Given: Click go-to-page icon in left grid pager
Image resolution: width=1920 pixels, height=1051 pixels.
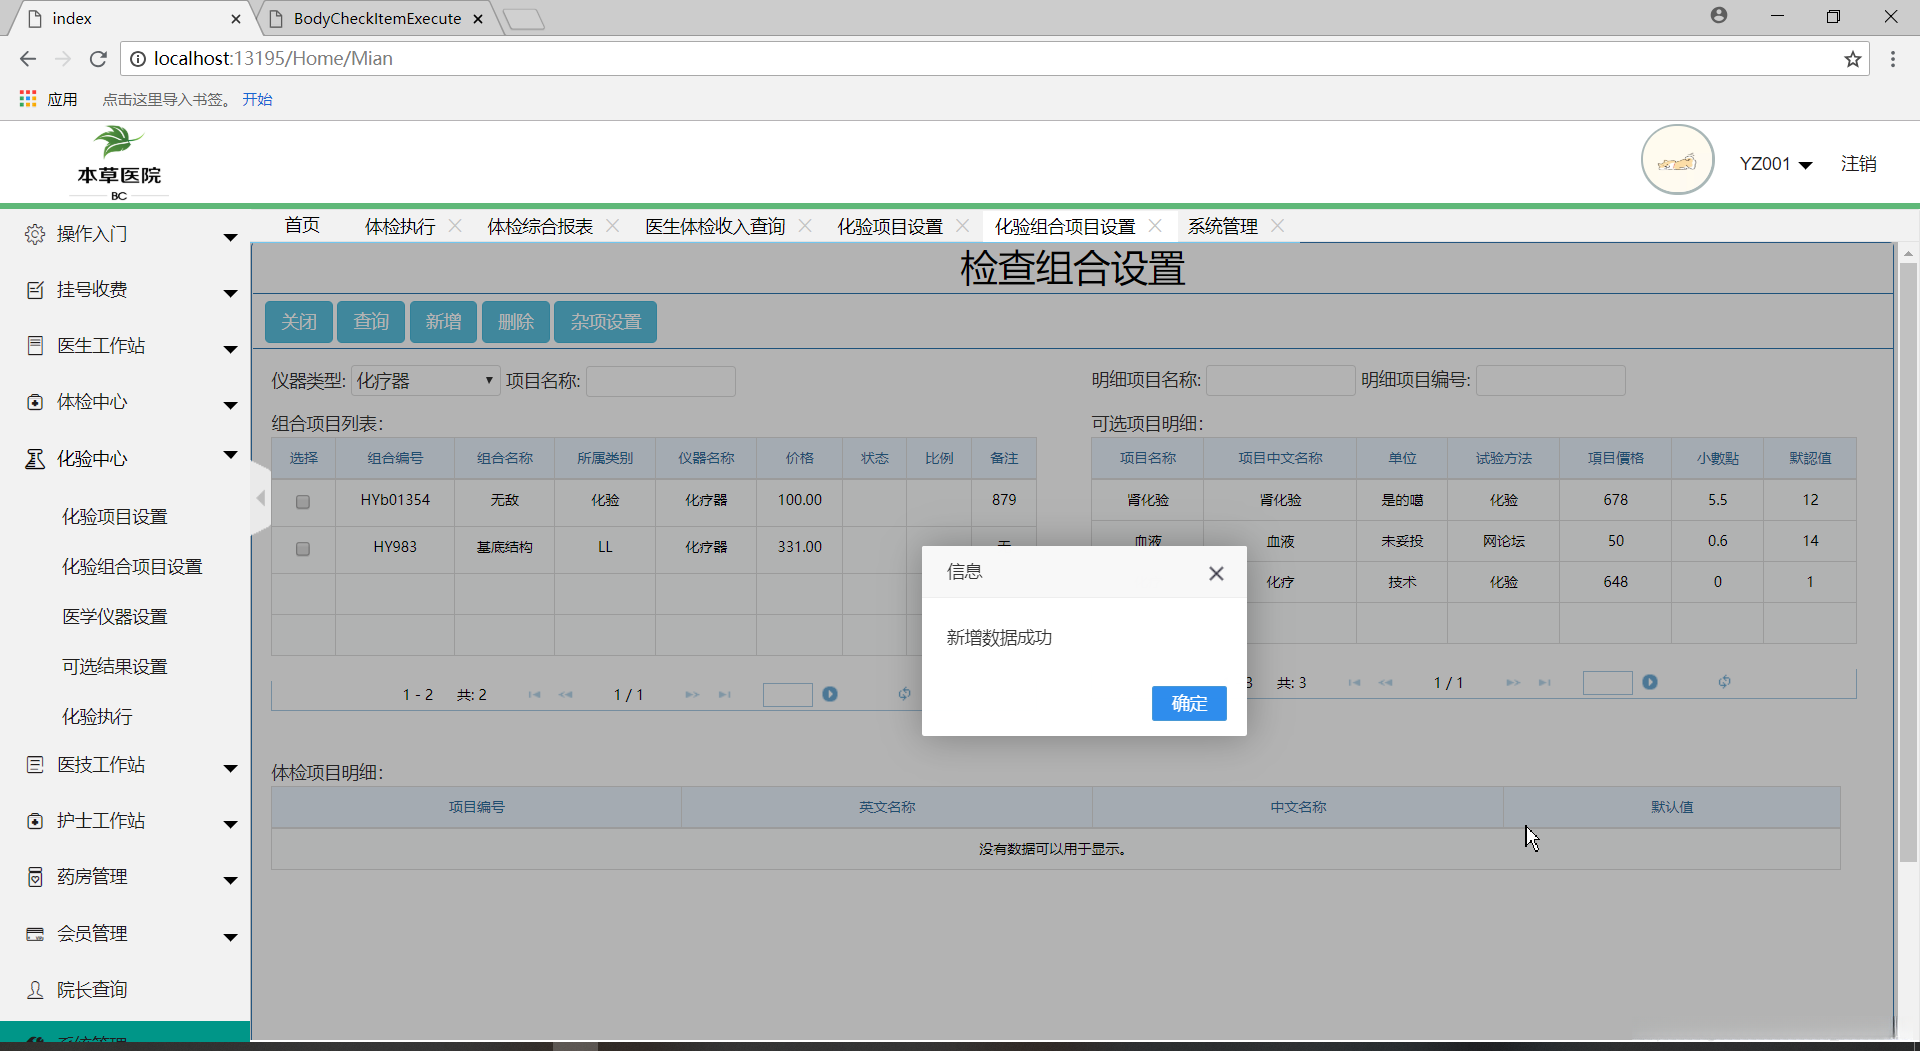Looking at the screenshot, I should 830,694.
